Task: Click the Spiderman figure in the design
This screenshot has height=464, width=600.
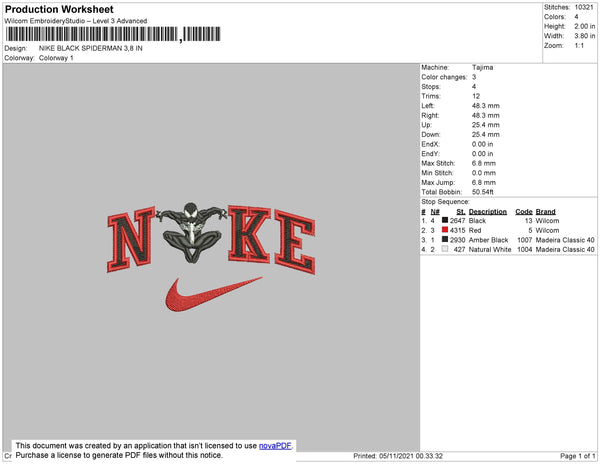Action: pos(191,232)
